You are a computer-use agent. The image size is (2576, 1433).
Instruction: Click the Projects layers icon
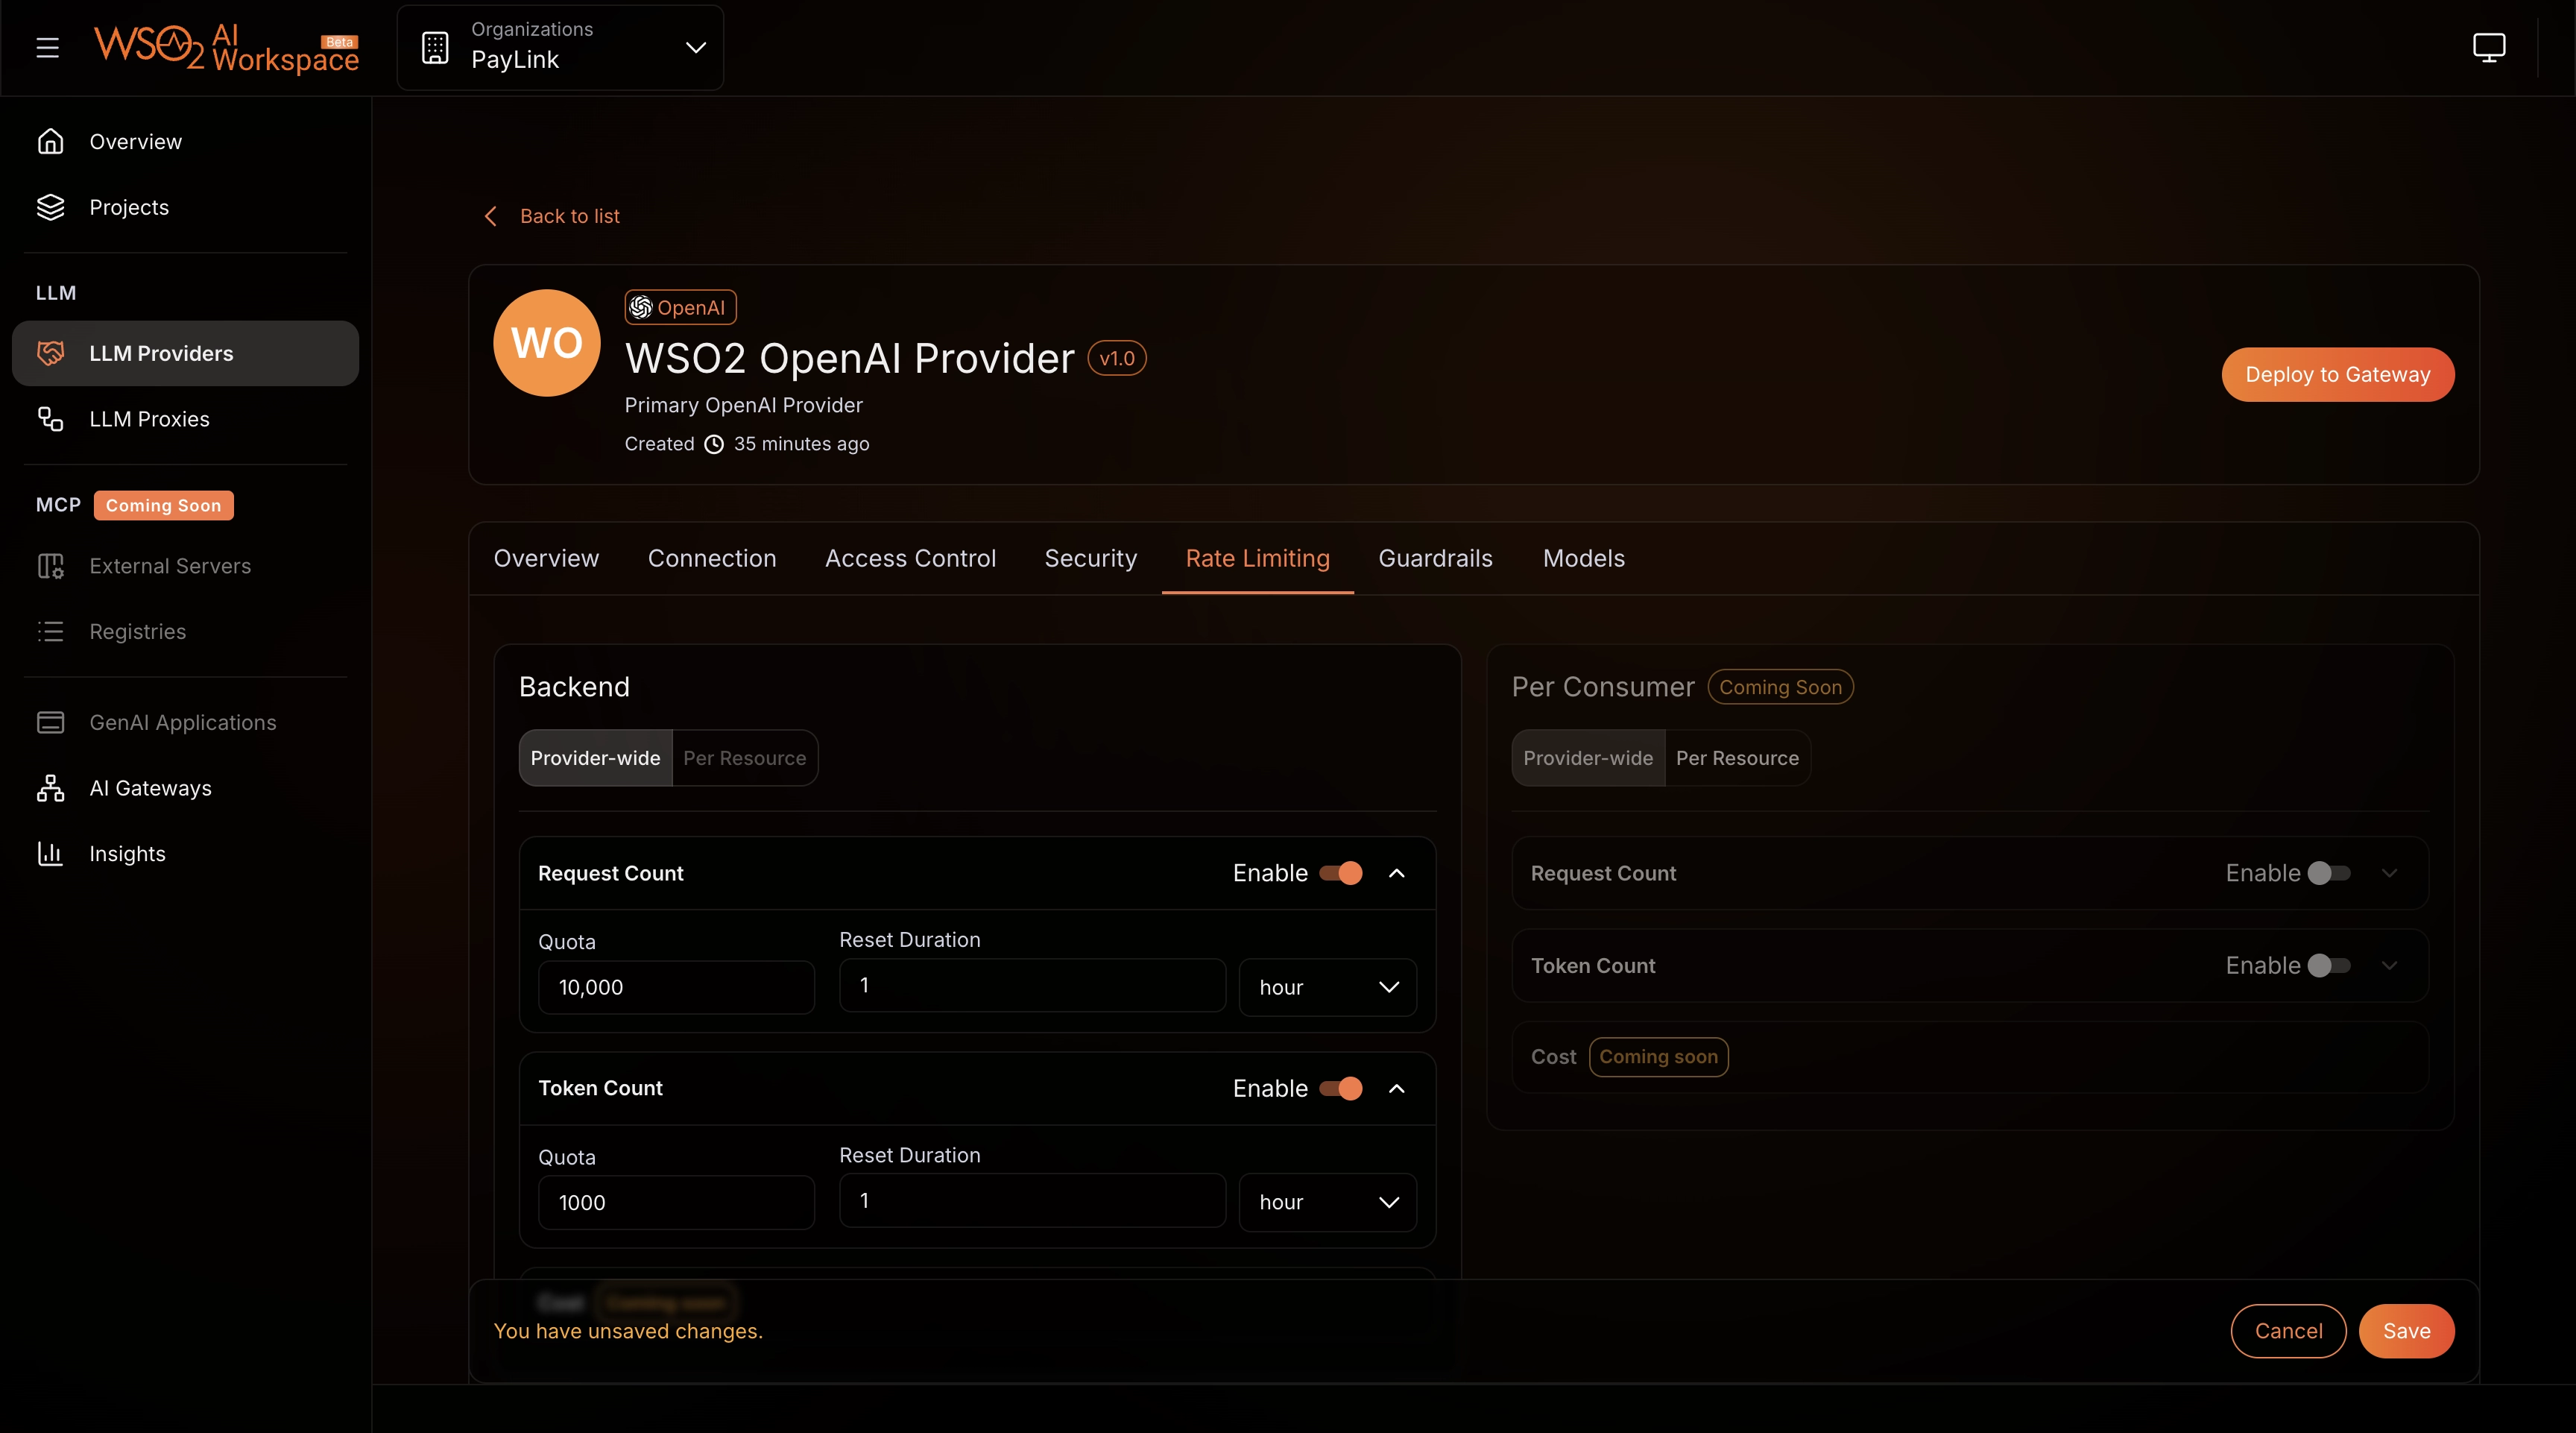[50, 207]
